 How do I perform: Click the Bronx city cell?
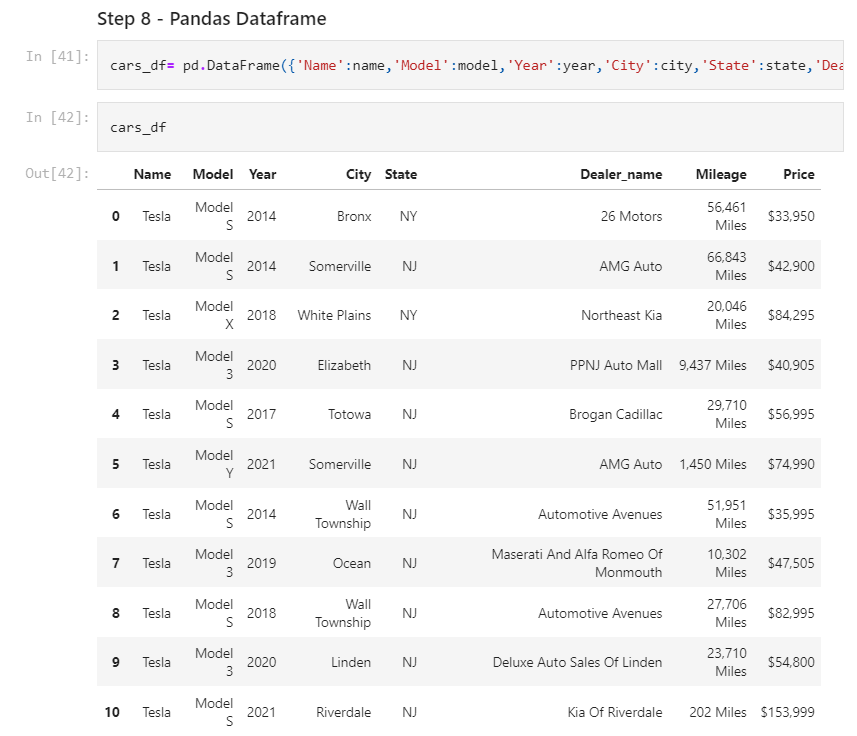click(354, 216)
